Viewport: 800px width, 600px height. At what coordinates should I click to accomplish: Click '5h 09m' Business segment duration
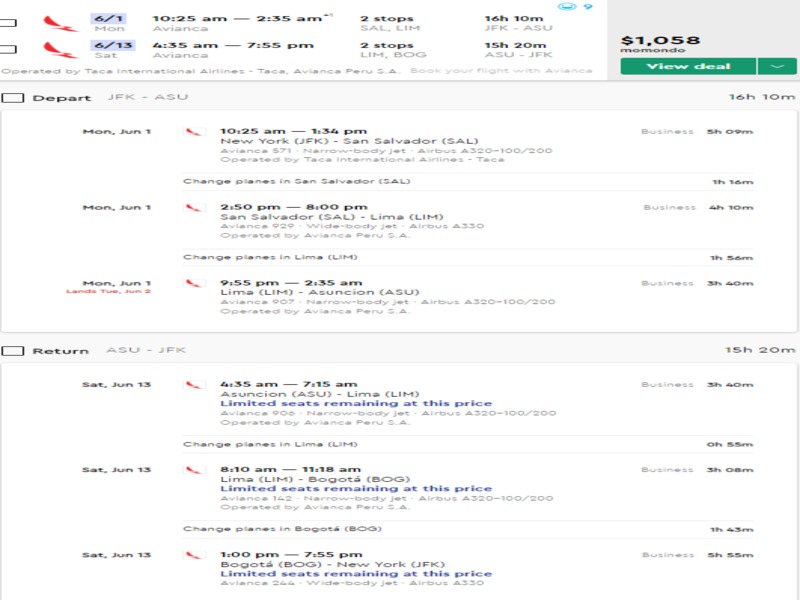(730, 132)
